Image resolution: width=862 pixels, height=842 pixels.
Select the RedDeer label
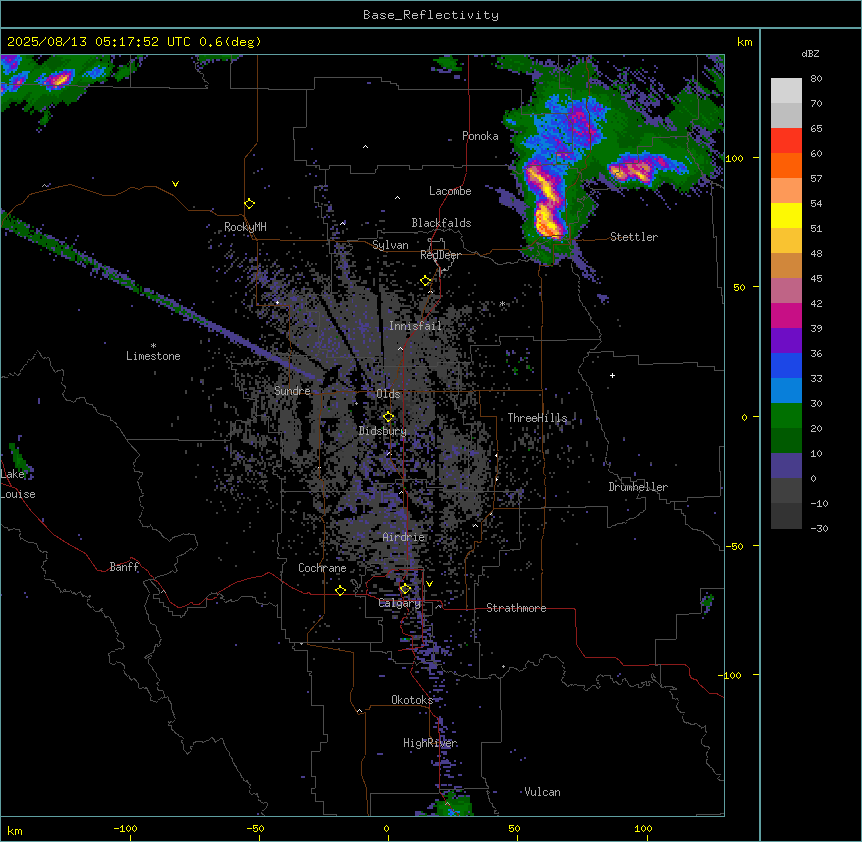pos(440,255)
